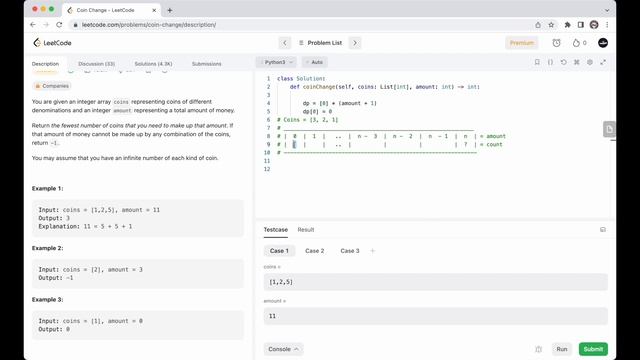This screenshot has height=360, width=640.
Task: Switch to the Submissions tab
Action: click(207, 64)
